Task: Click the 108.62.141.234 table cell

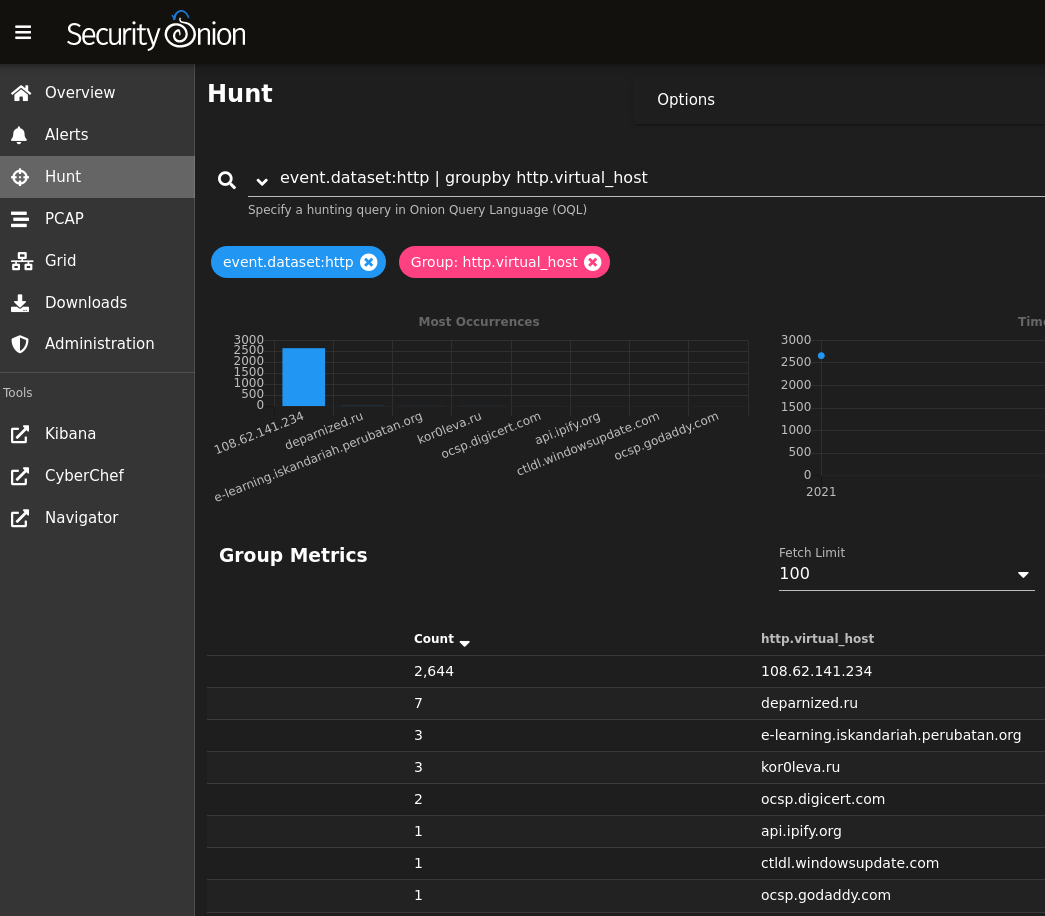Action: tap(816, 671)
